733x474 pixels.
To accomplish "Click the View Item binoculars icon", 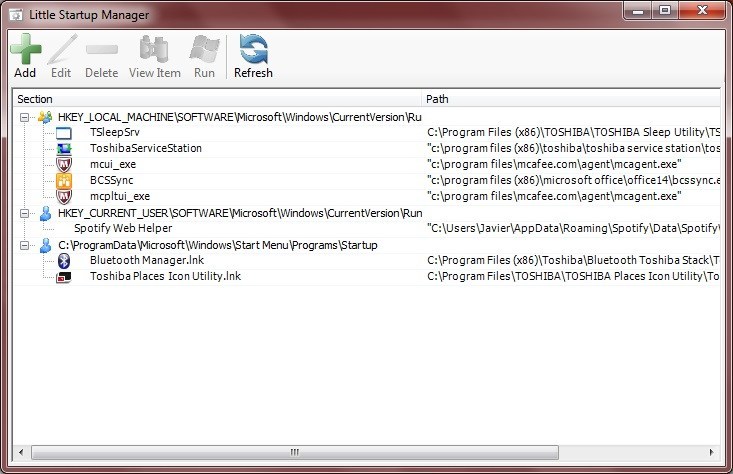I will click(x=154, y=49).
